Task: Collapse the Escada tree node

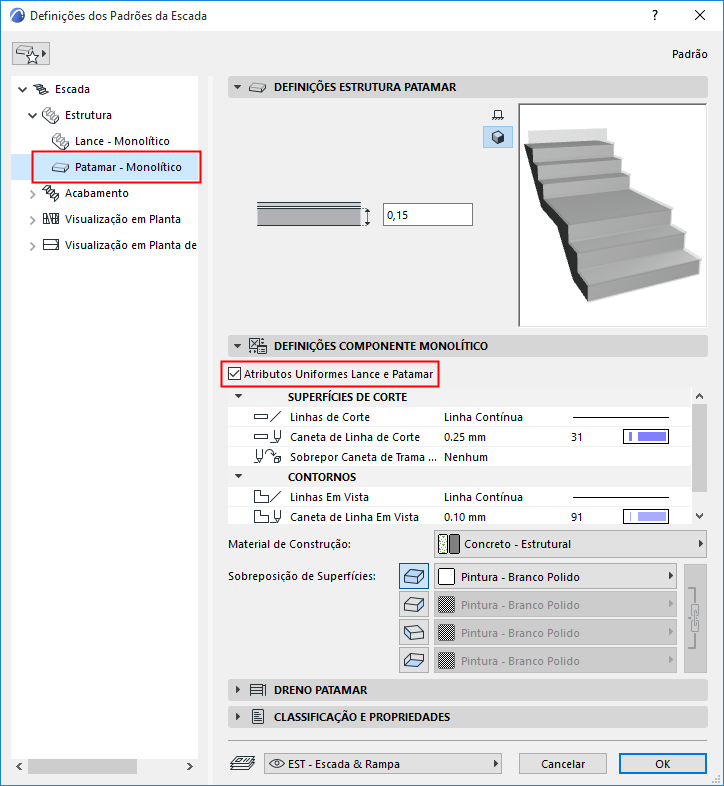Action: point(22,90)
